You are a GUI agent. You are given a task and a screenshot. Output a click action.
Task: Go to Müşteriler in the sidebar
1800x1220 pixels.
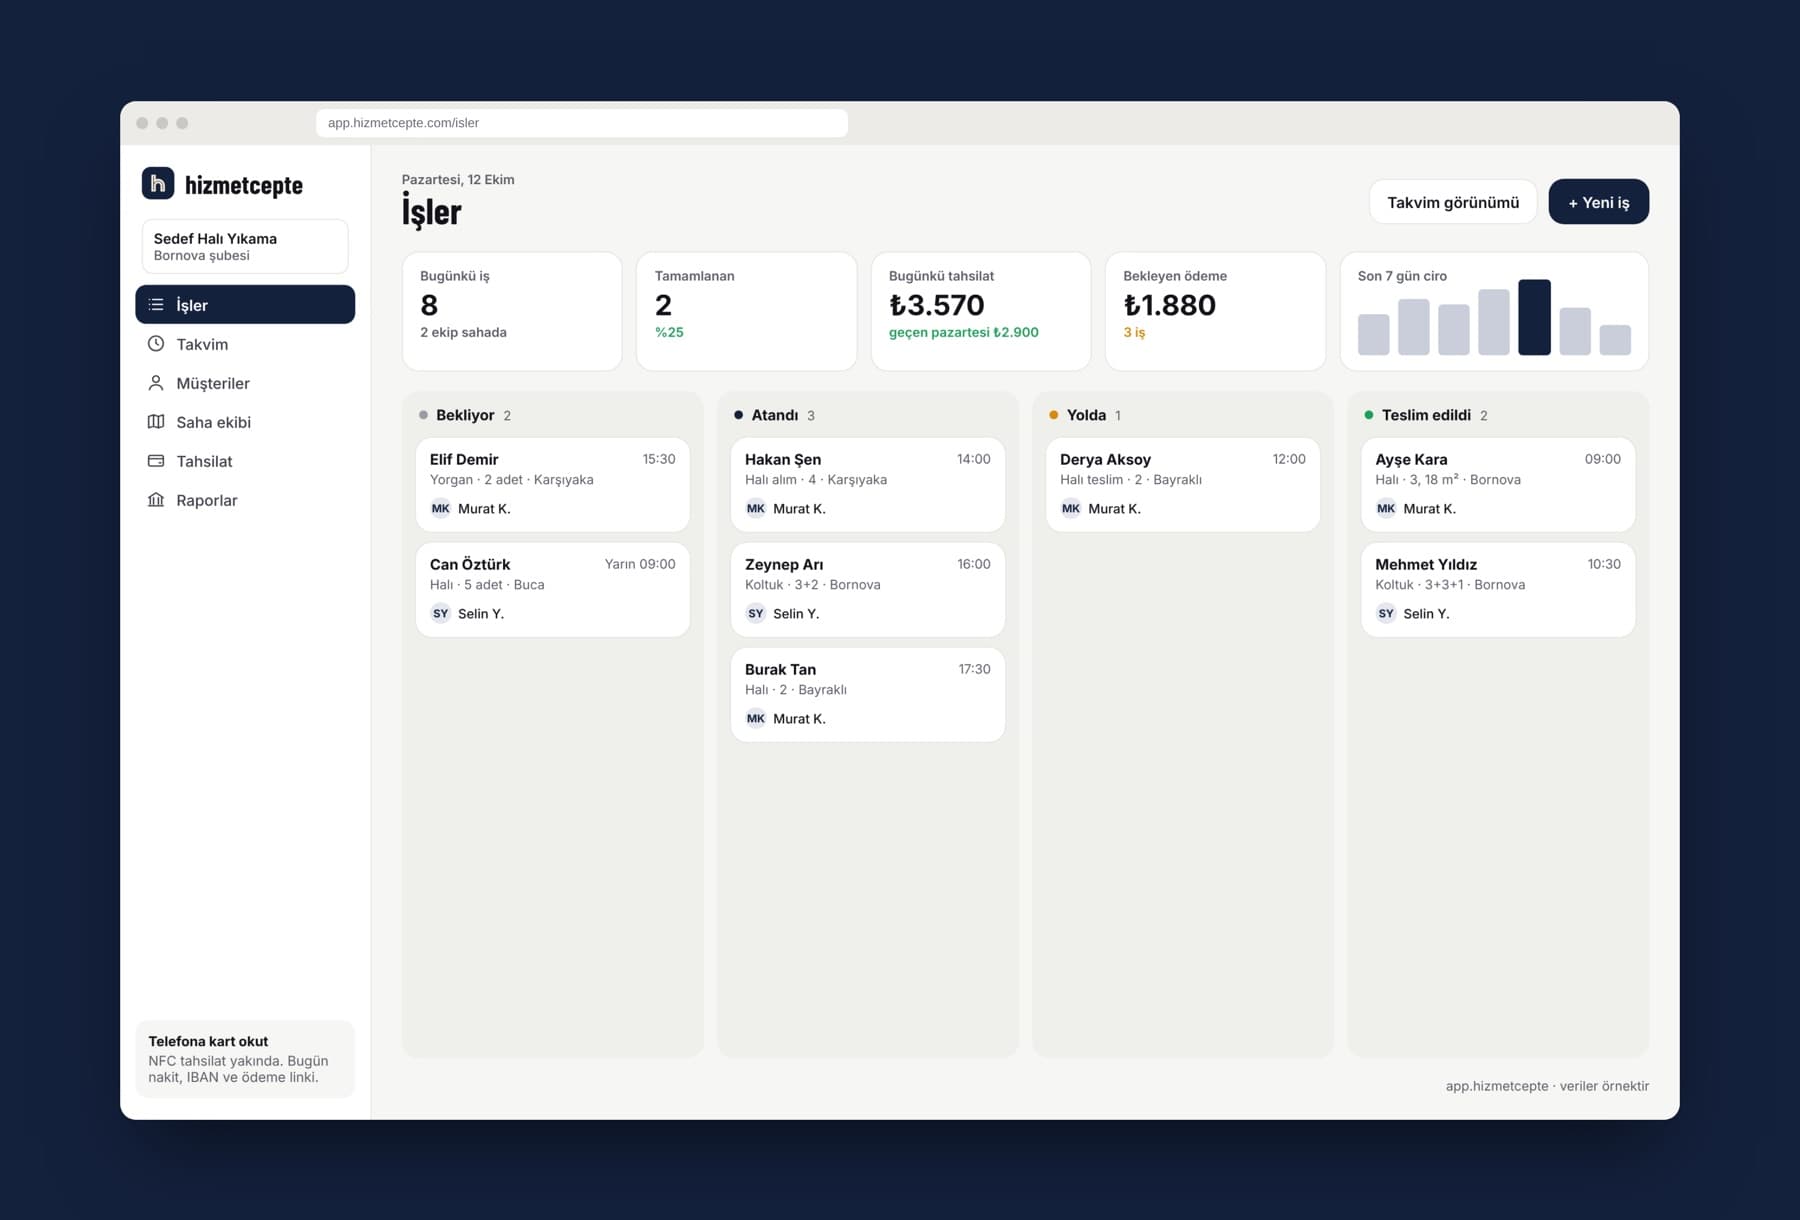[x=245, y=382]
